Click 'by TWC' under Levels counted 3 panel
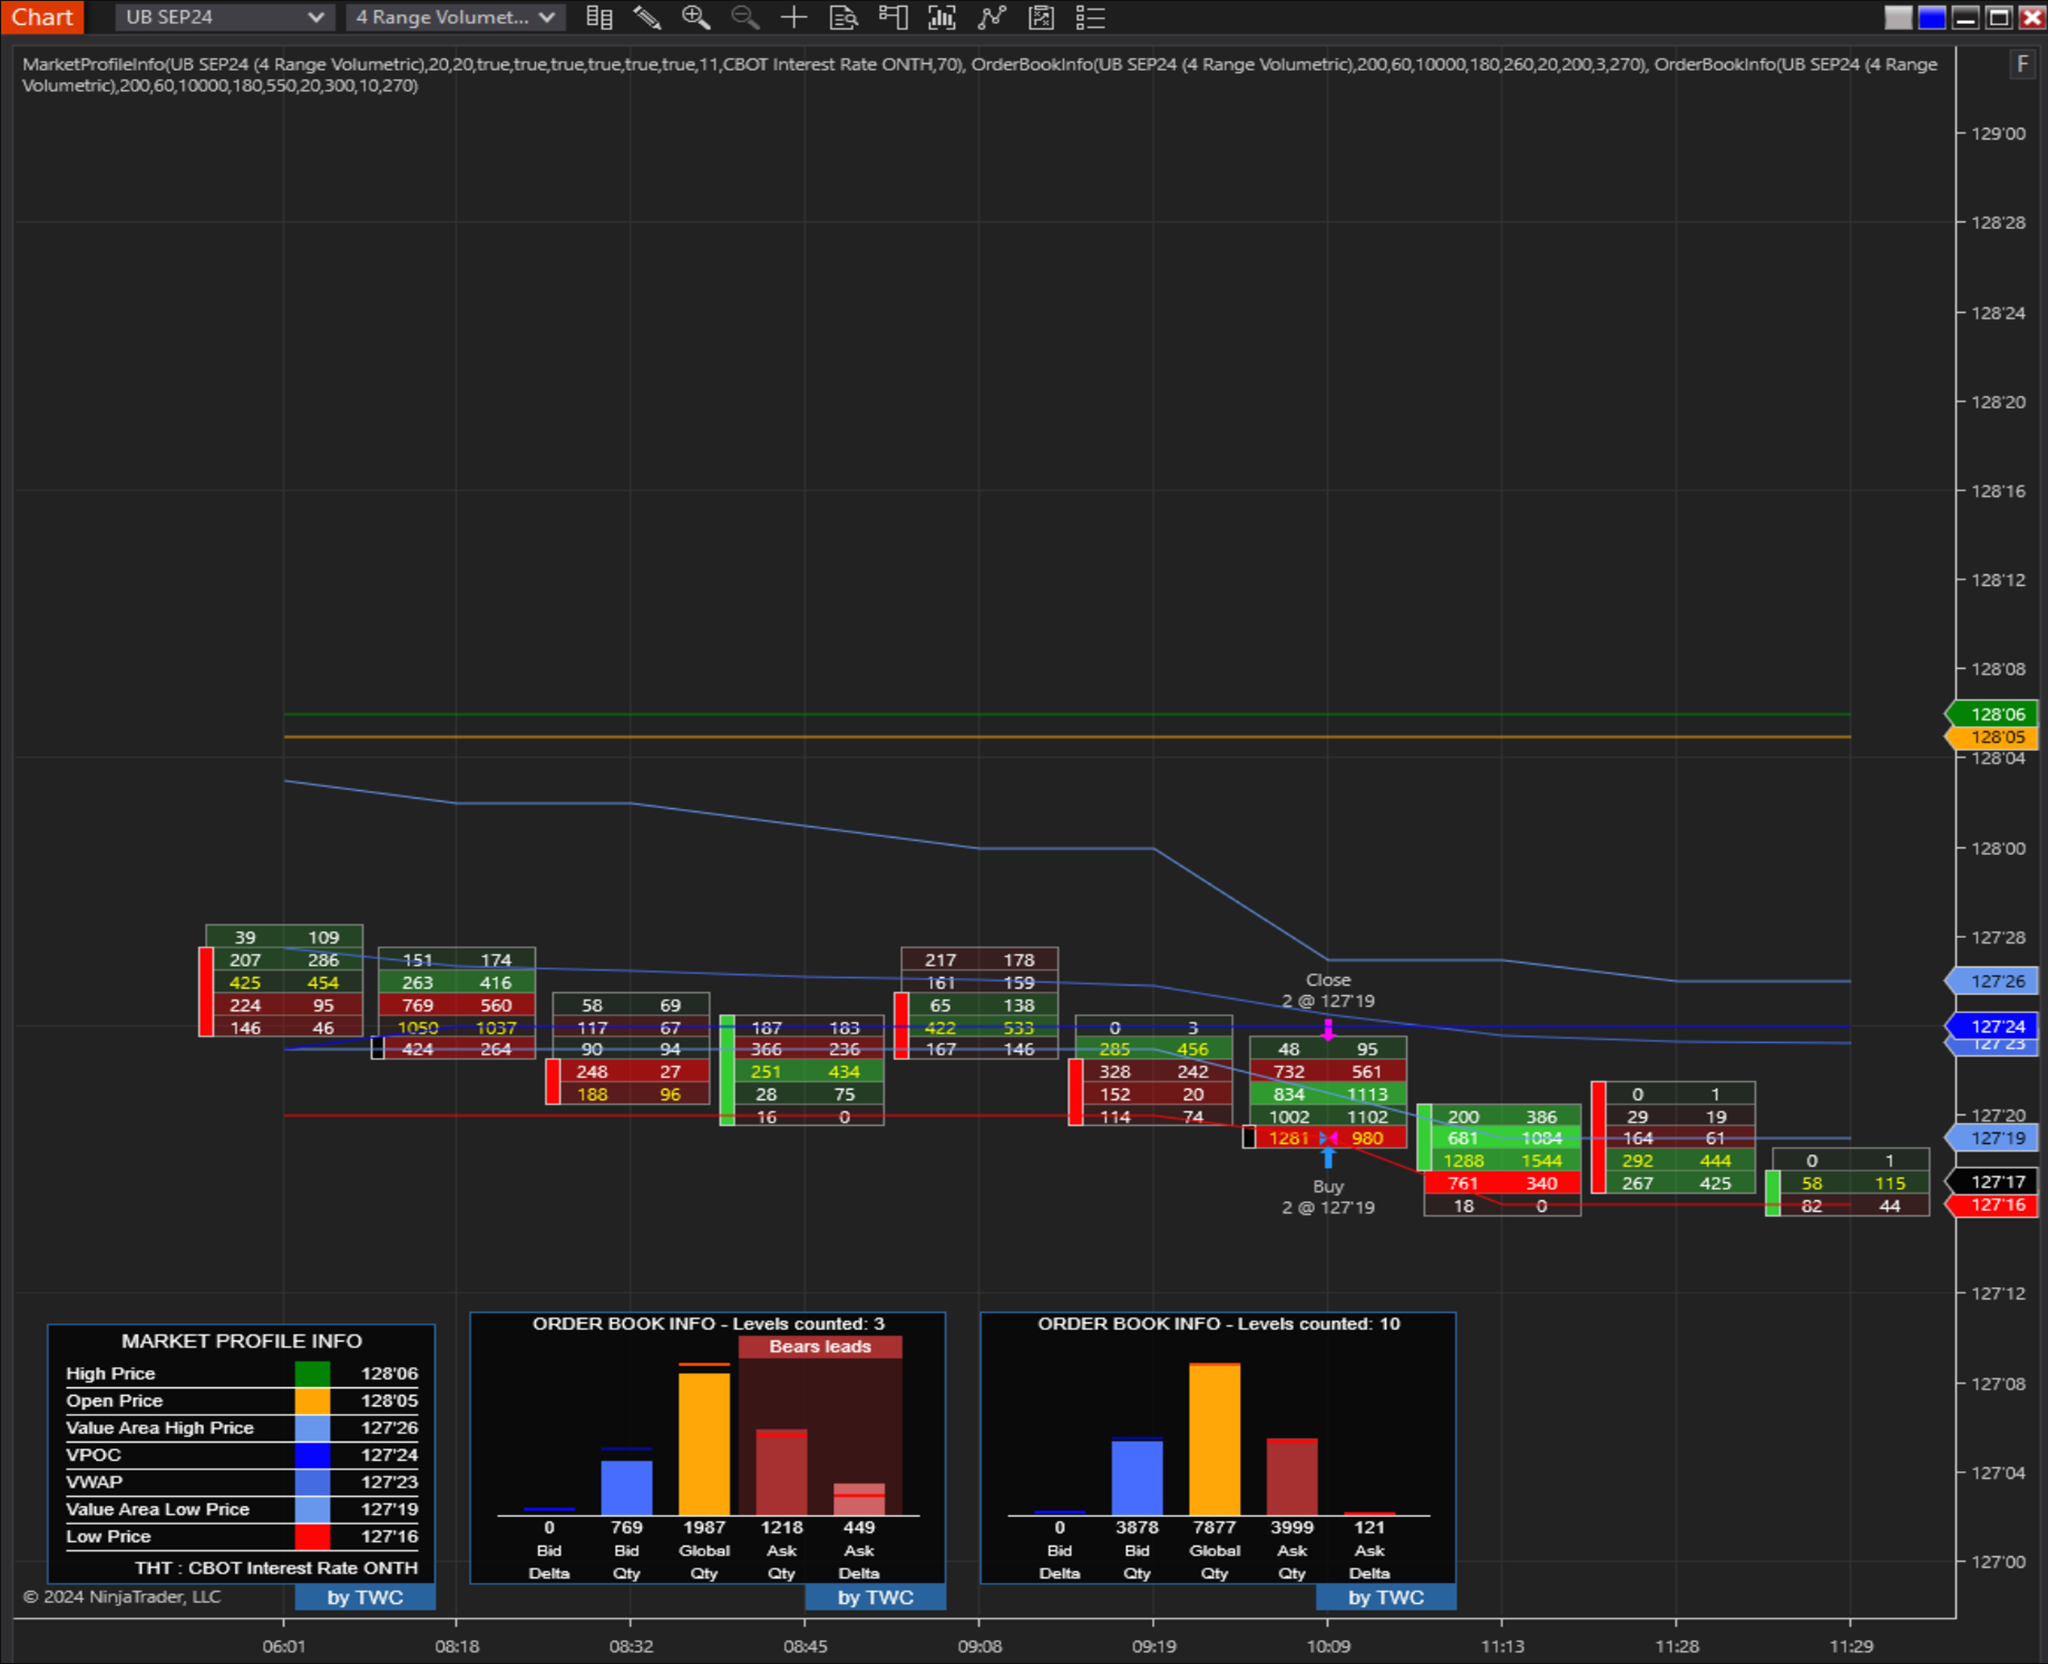 click(x=875, y=1598)
